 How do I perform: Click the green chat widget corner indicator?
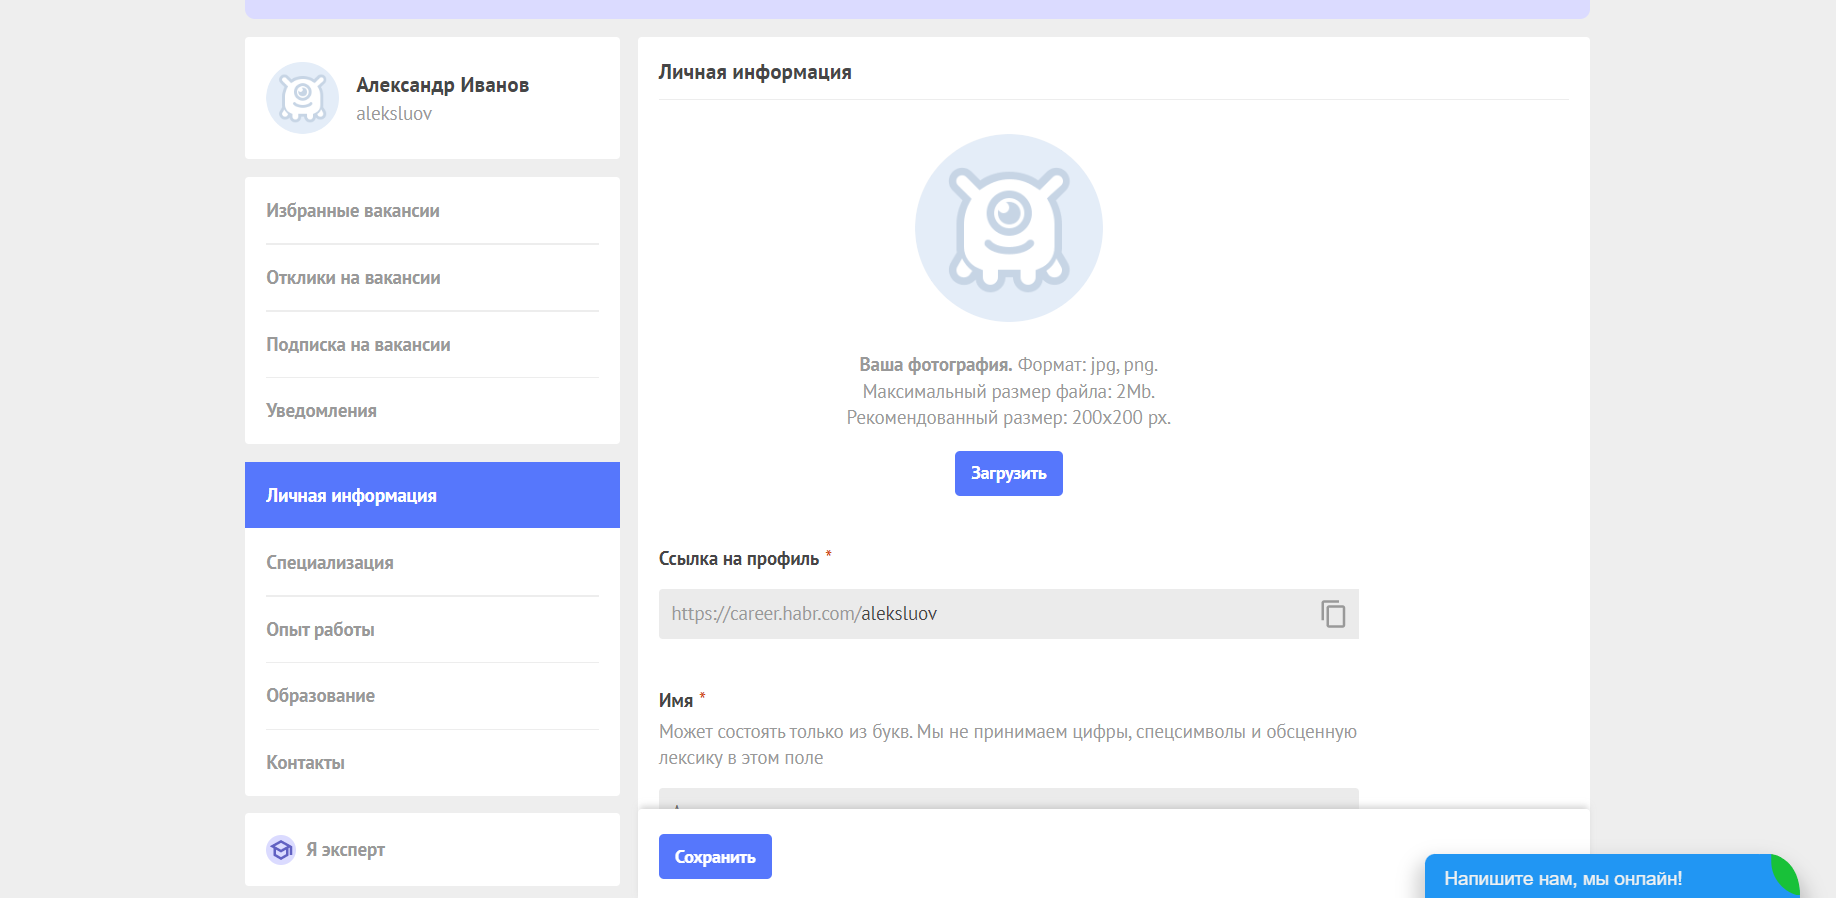[1786, 872]
